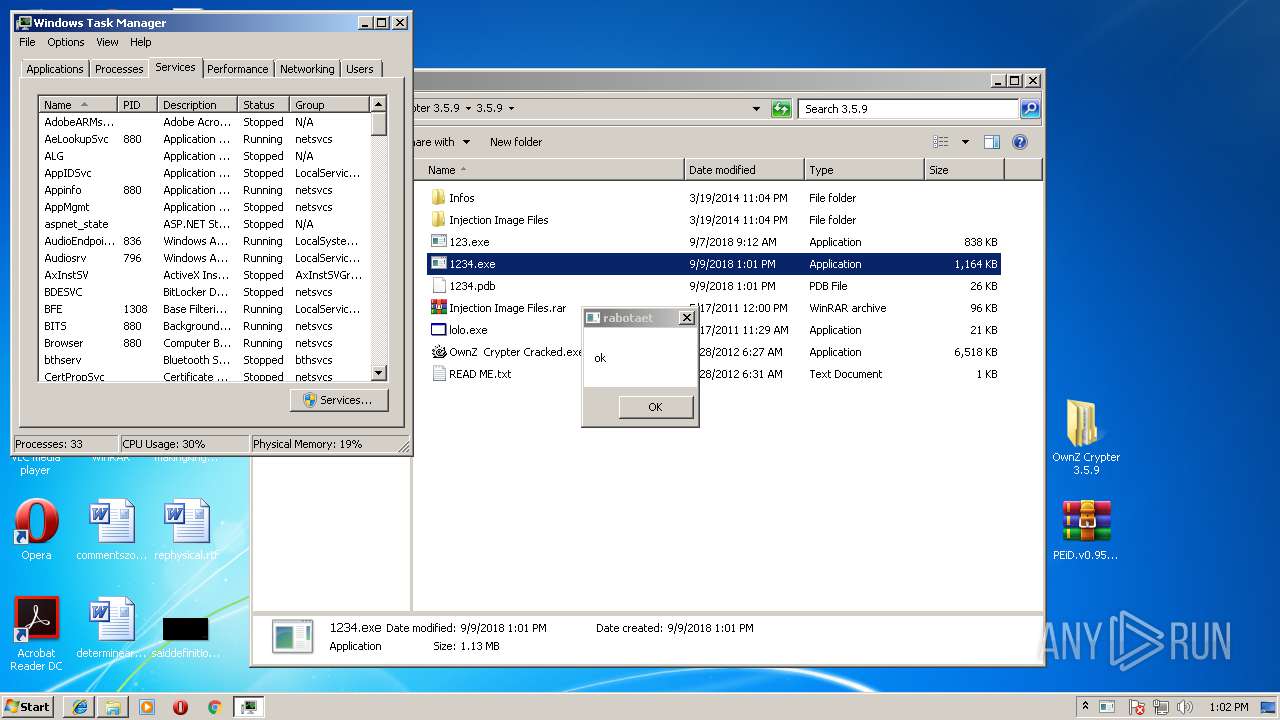Screen dimensions: 1280x720
Task: Launch Internet Explorer from the taskbar
Action: pyautogui.click(x=80, y=707)
